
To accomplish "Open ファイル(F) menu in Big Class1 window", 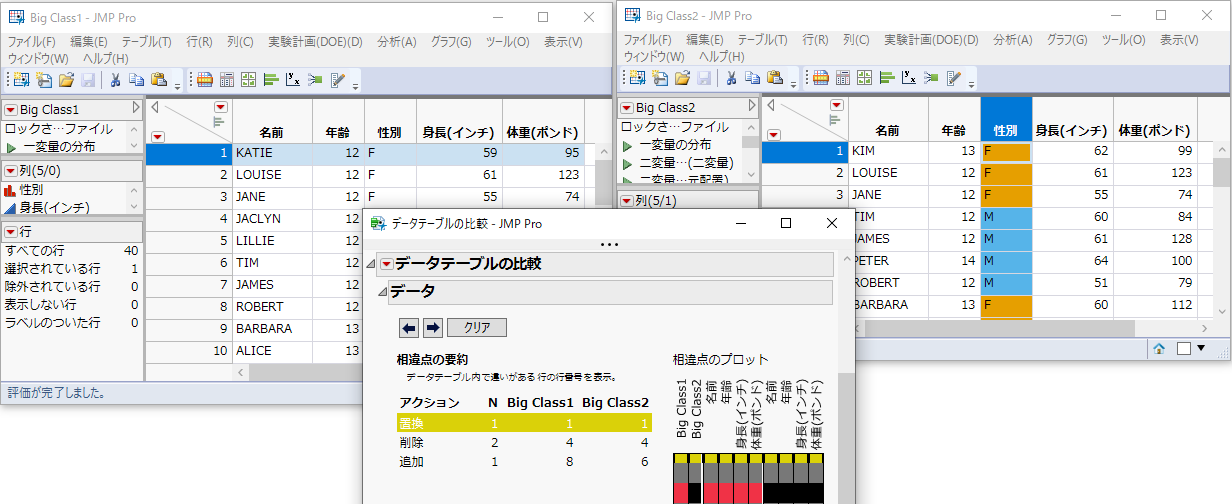I will point(32,42).
